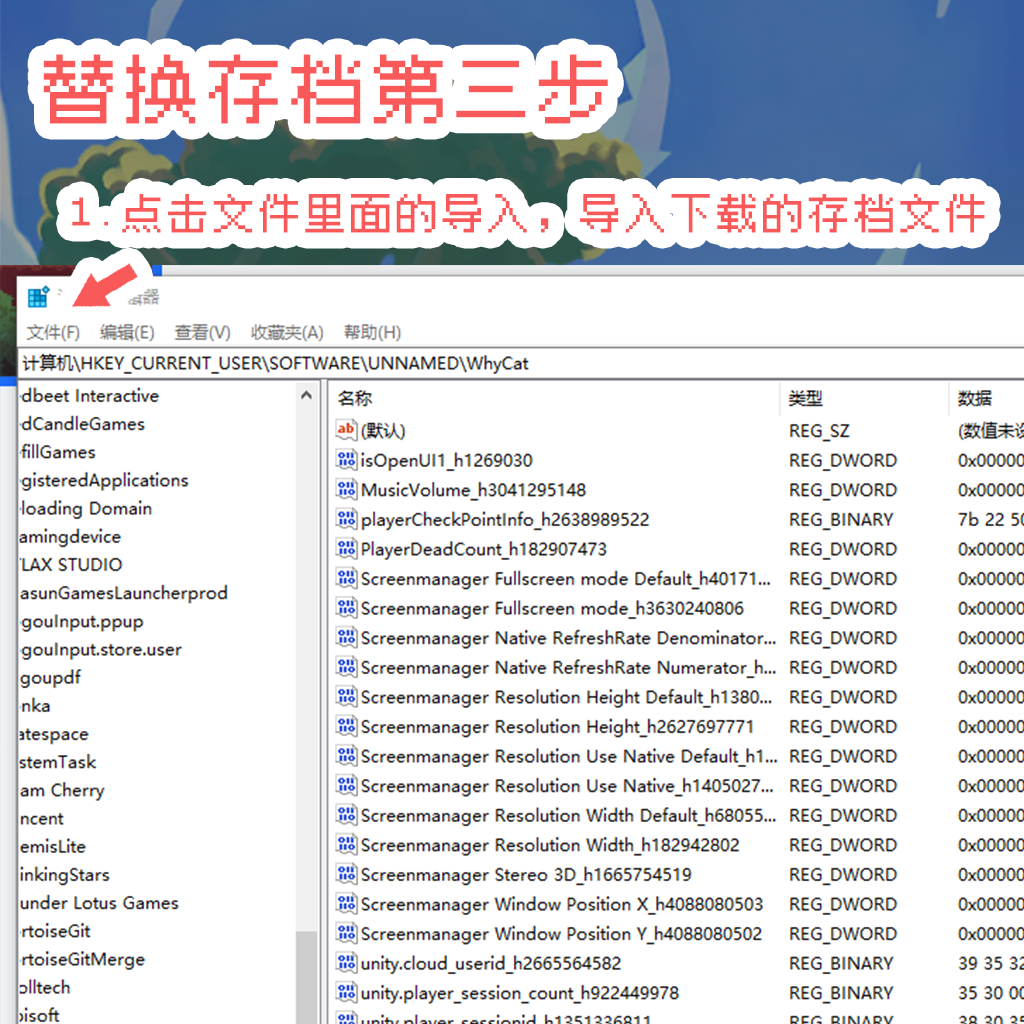
Task: Click the icon beside unity.cloud_userid_h2665564582
Action: click(x=346, y=963)
